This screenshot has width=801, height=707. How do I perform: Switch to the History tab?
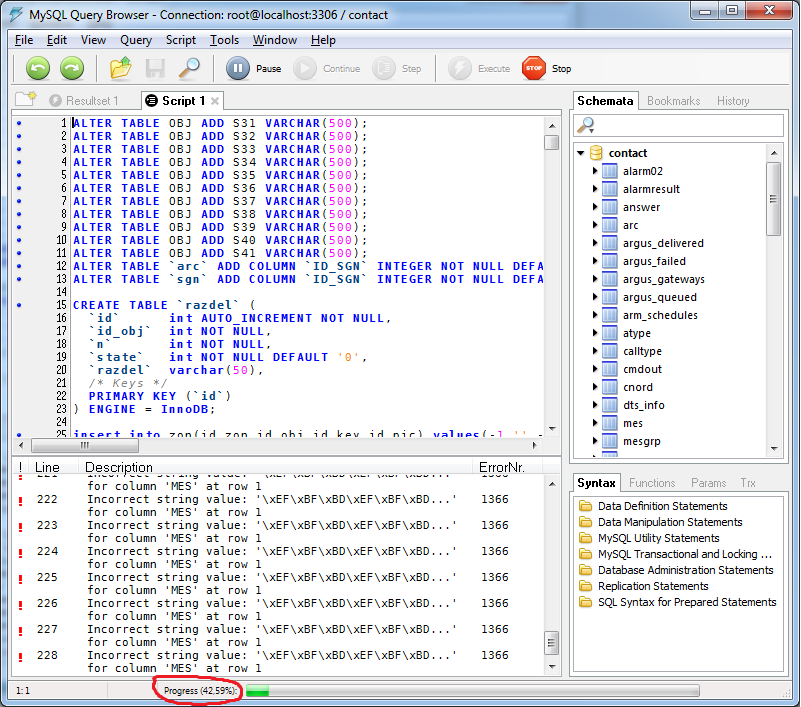[x=733, y=101]
